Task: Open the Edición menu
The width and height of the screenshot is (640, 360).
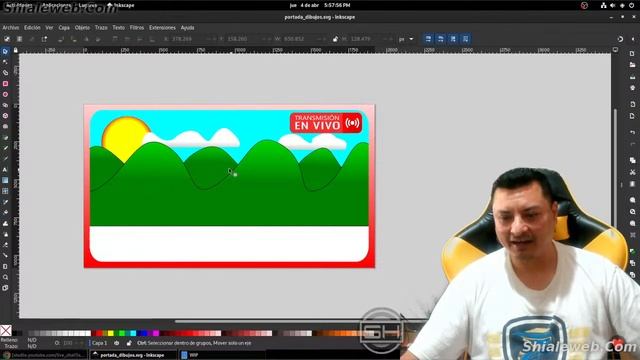Action: (32, 28)
